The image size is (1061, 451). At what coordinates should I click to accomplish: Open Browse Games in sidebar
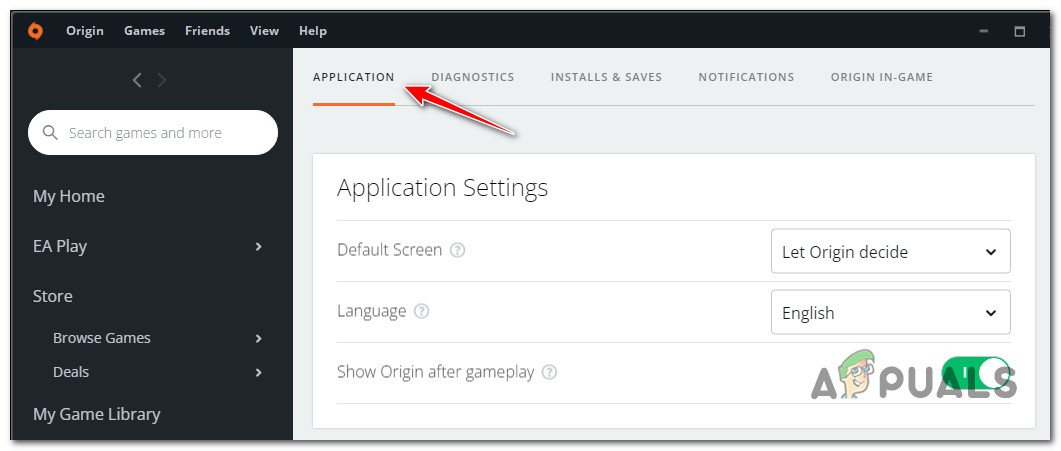101,338
